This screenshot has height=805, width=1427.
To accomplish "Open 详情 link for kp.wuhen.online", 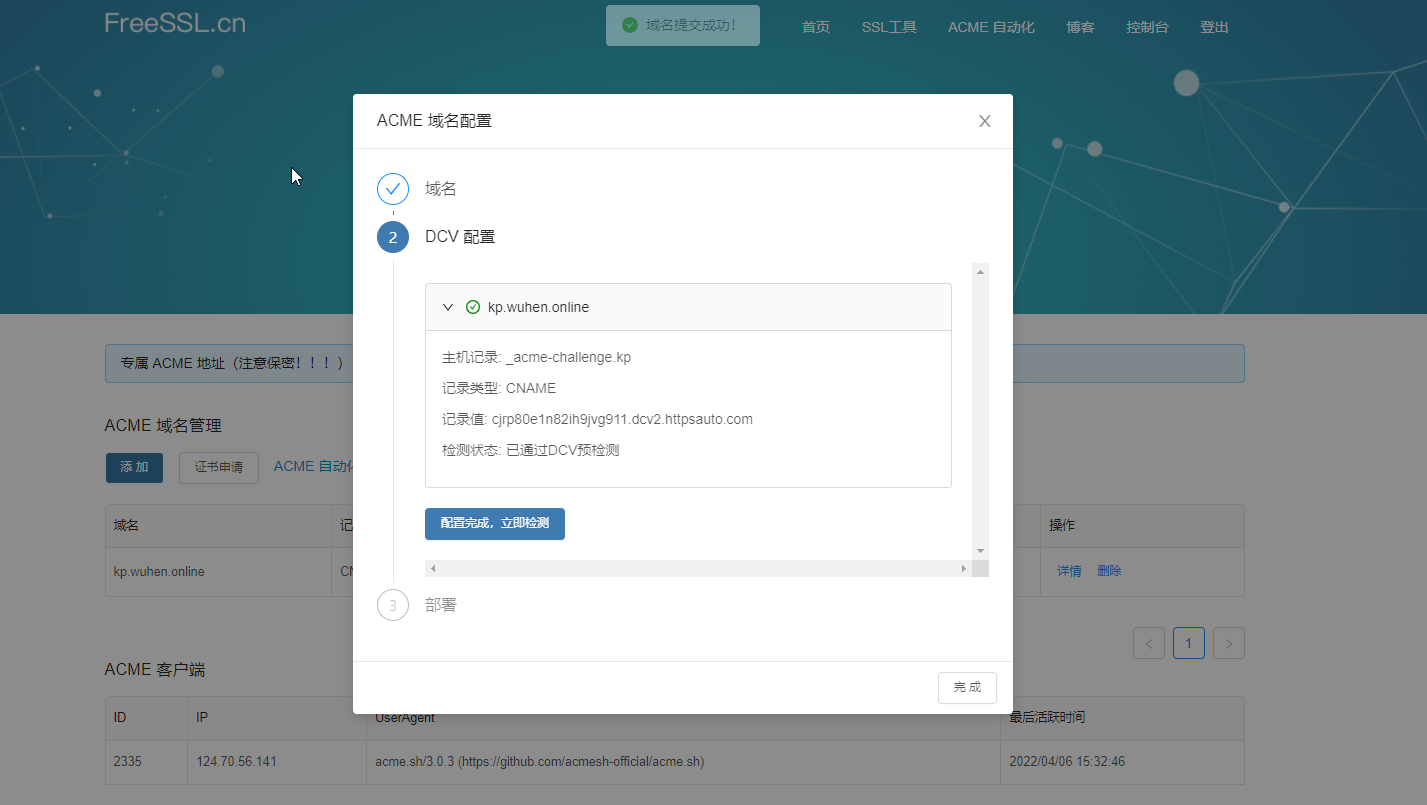I will 1069,571.
